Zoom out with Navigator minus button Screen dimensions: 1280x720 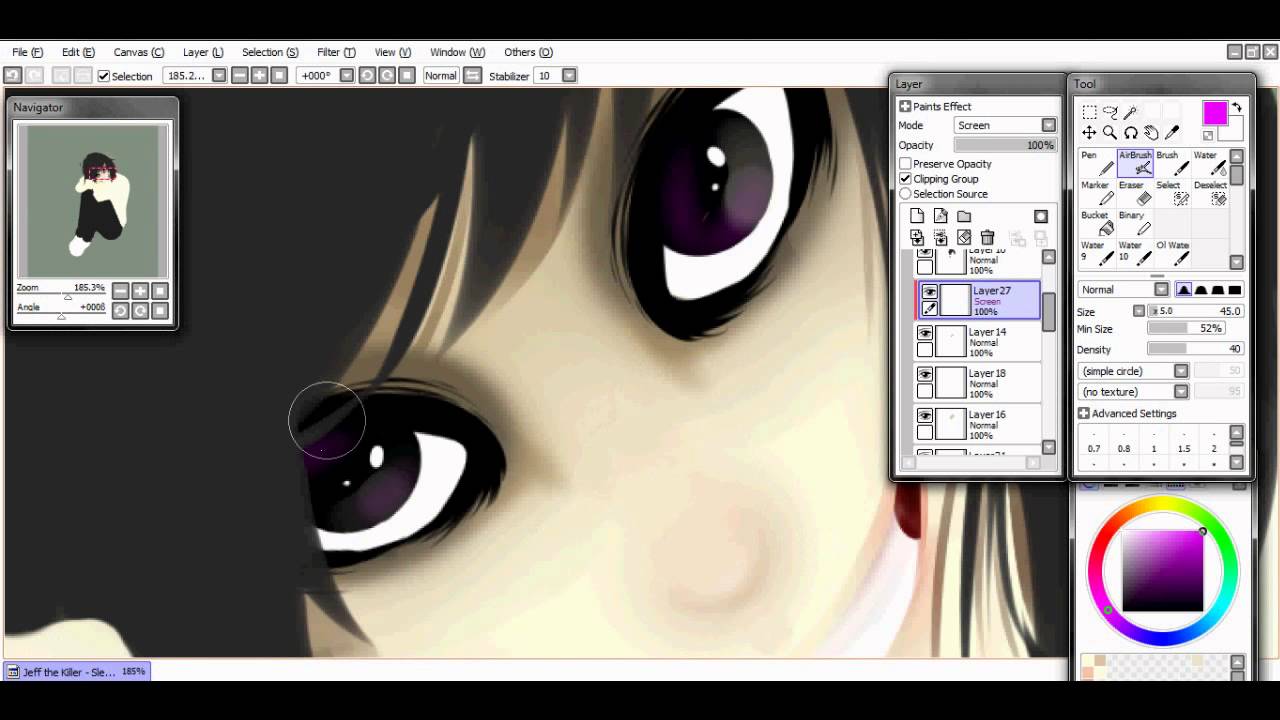click(120, 291)
